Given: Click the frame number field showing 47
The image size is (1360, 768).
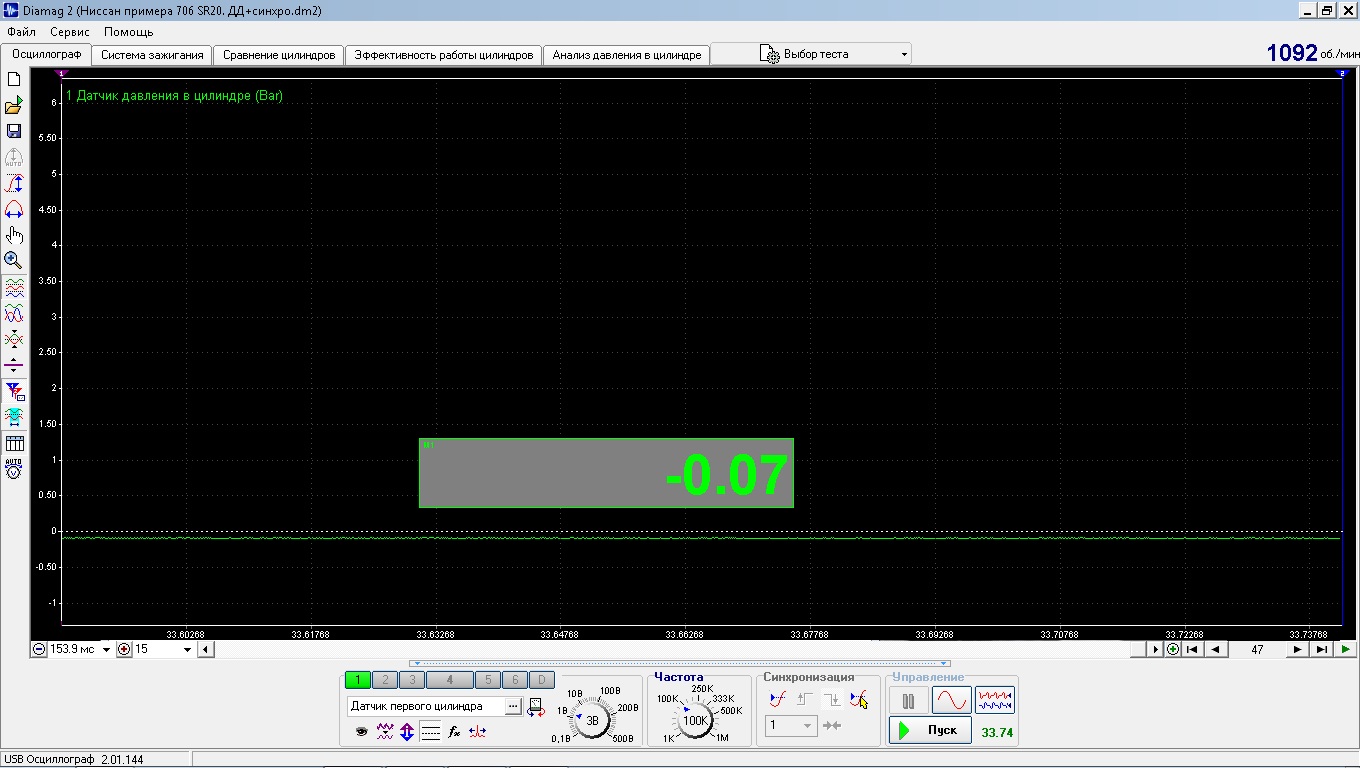Looking at the screenshot, I should pos(1258,650).
